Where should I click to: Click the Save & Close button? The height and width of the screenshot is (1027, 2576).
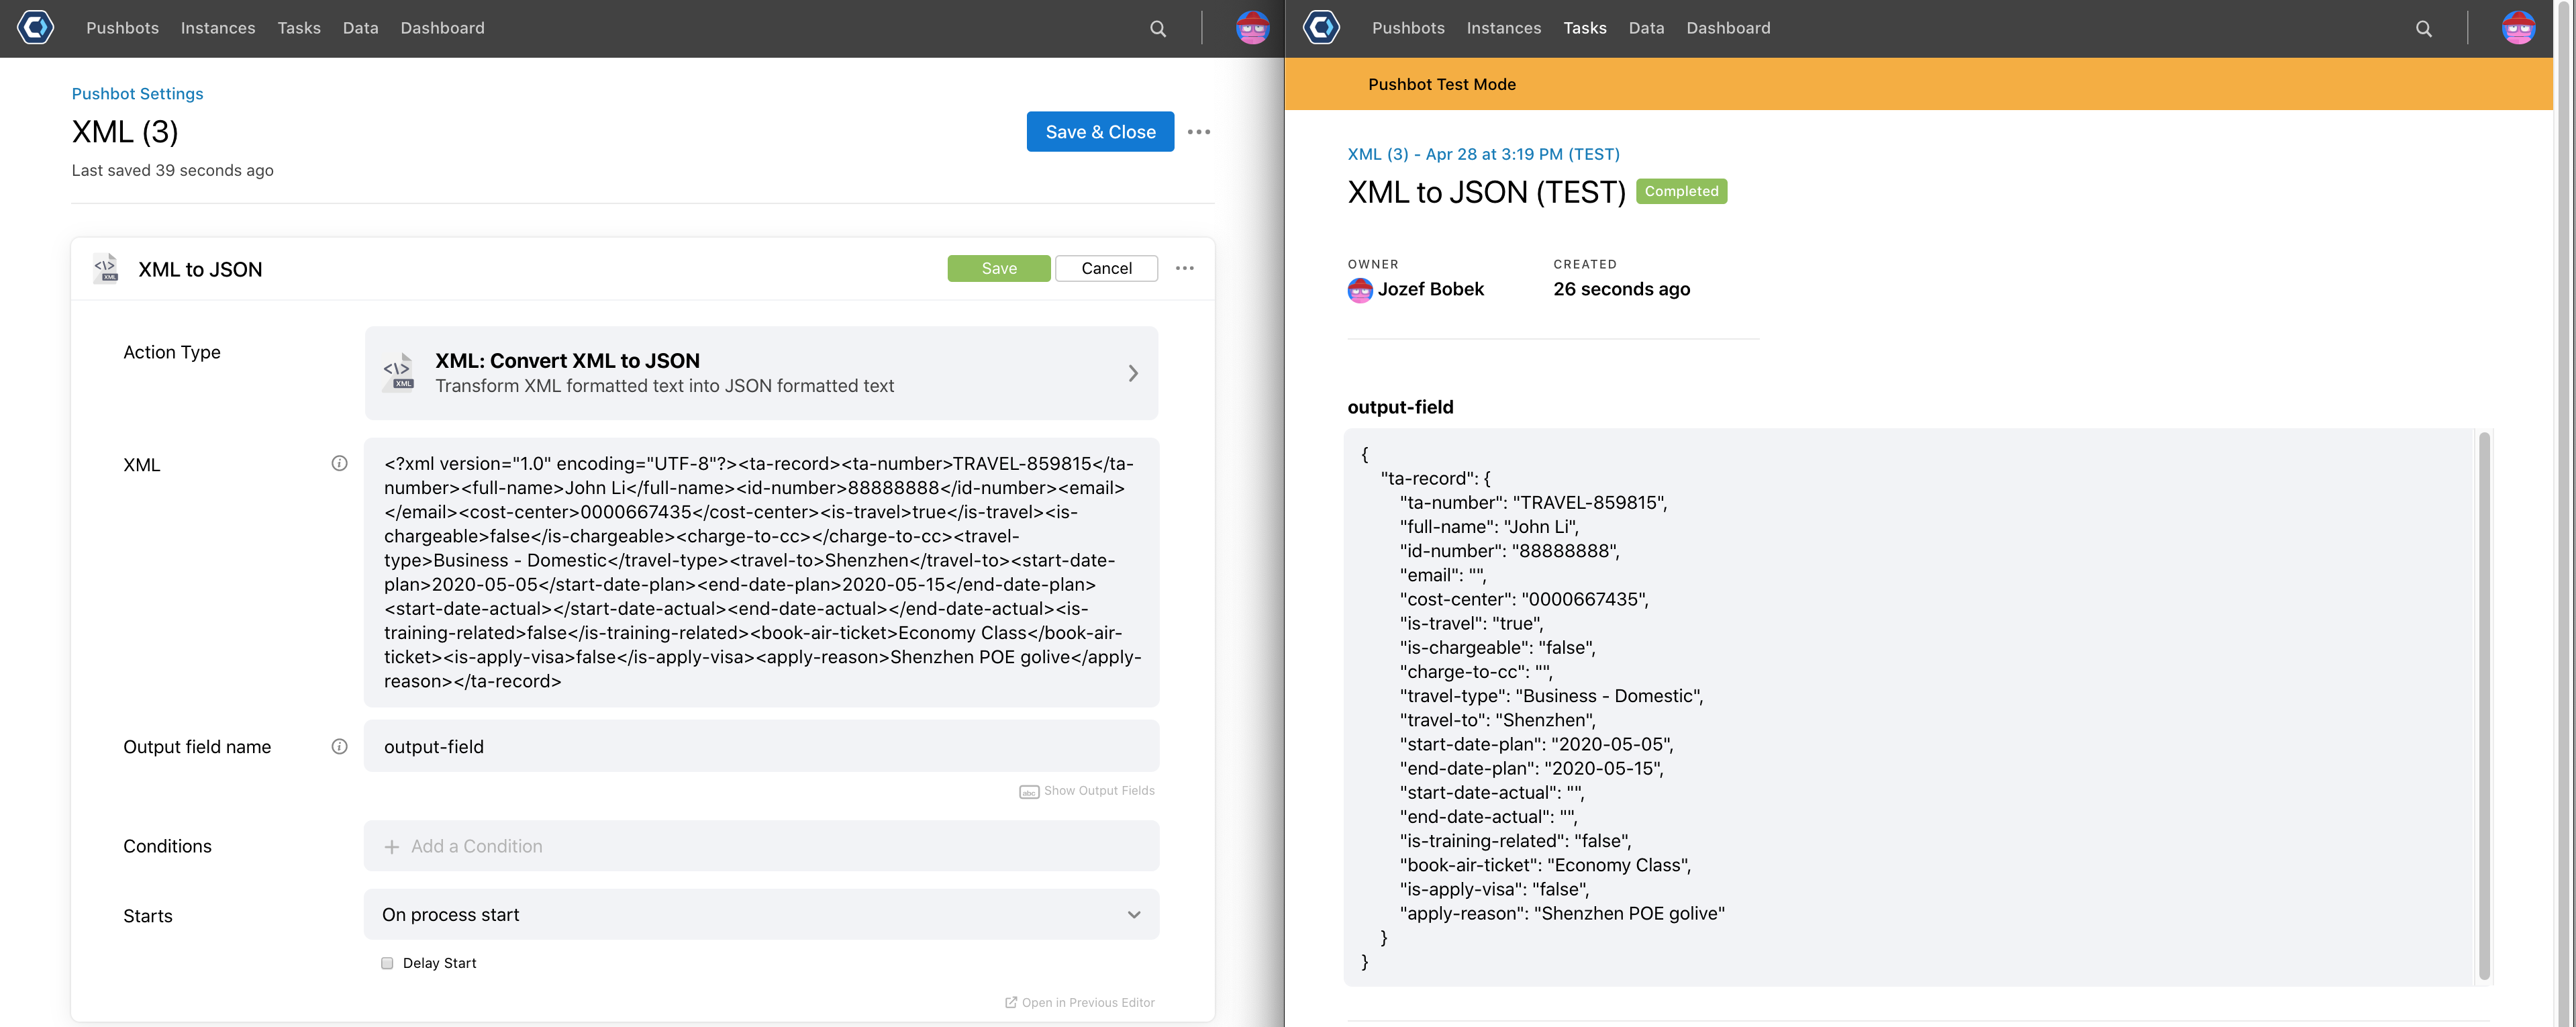click(1100, 131)
